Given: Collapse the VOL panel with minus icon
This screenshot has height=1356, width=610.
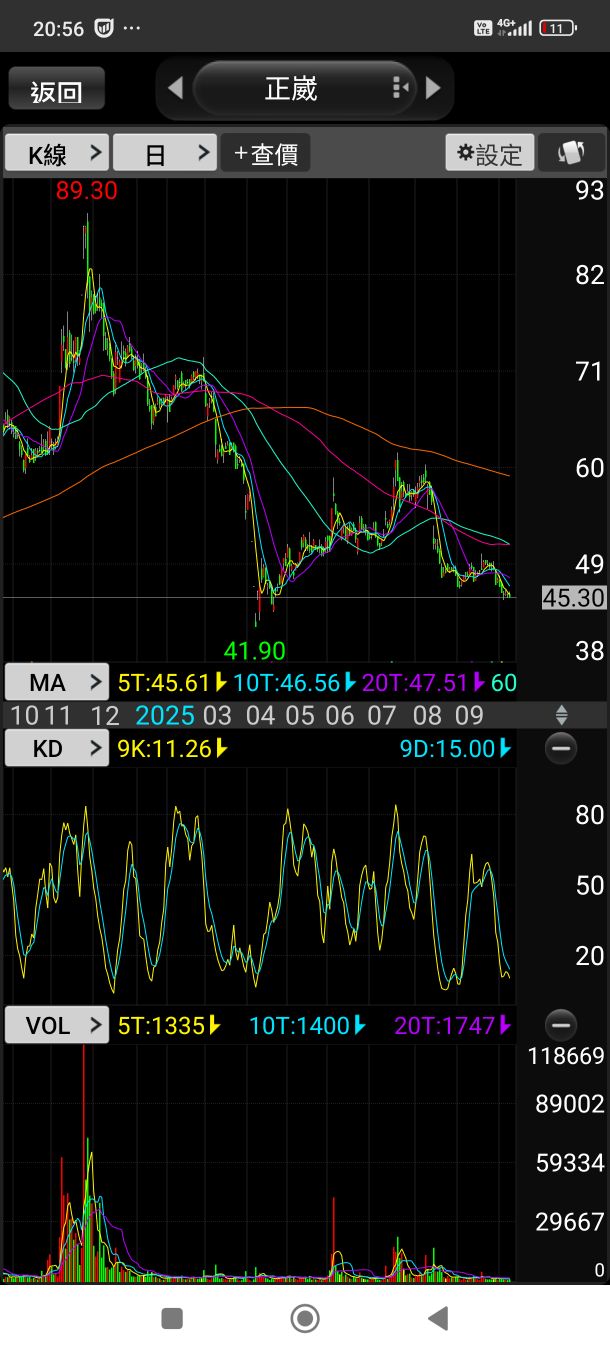Looking at the screenshot, I should [561, 1025].
